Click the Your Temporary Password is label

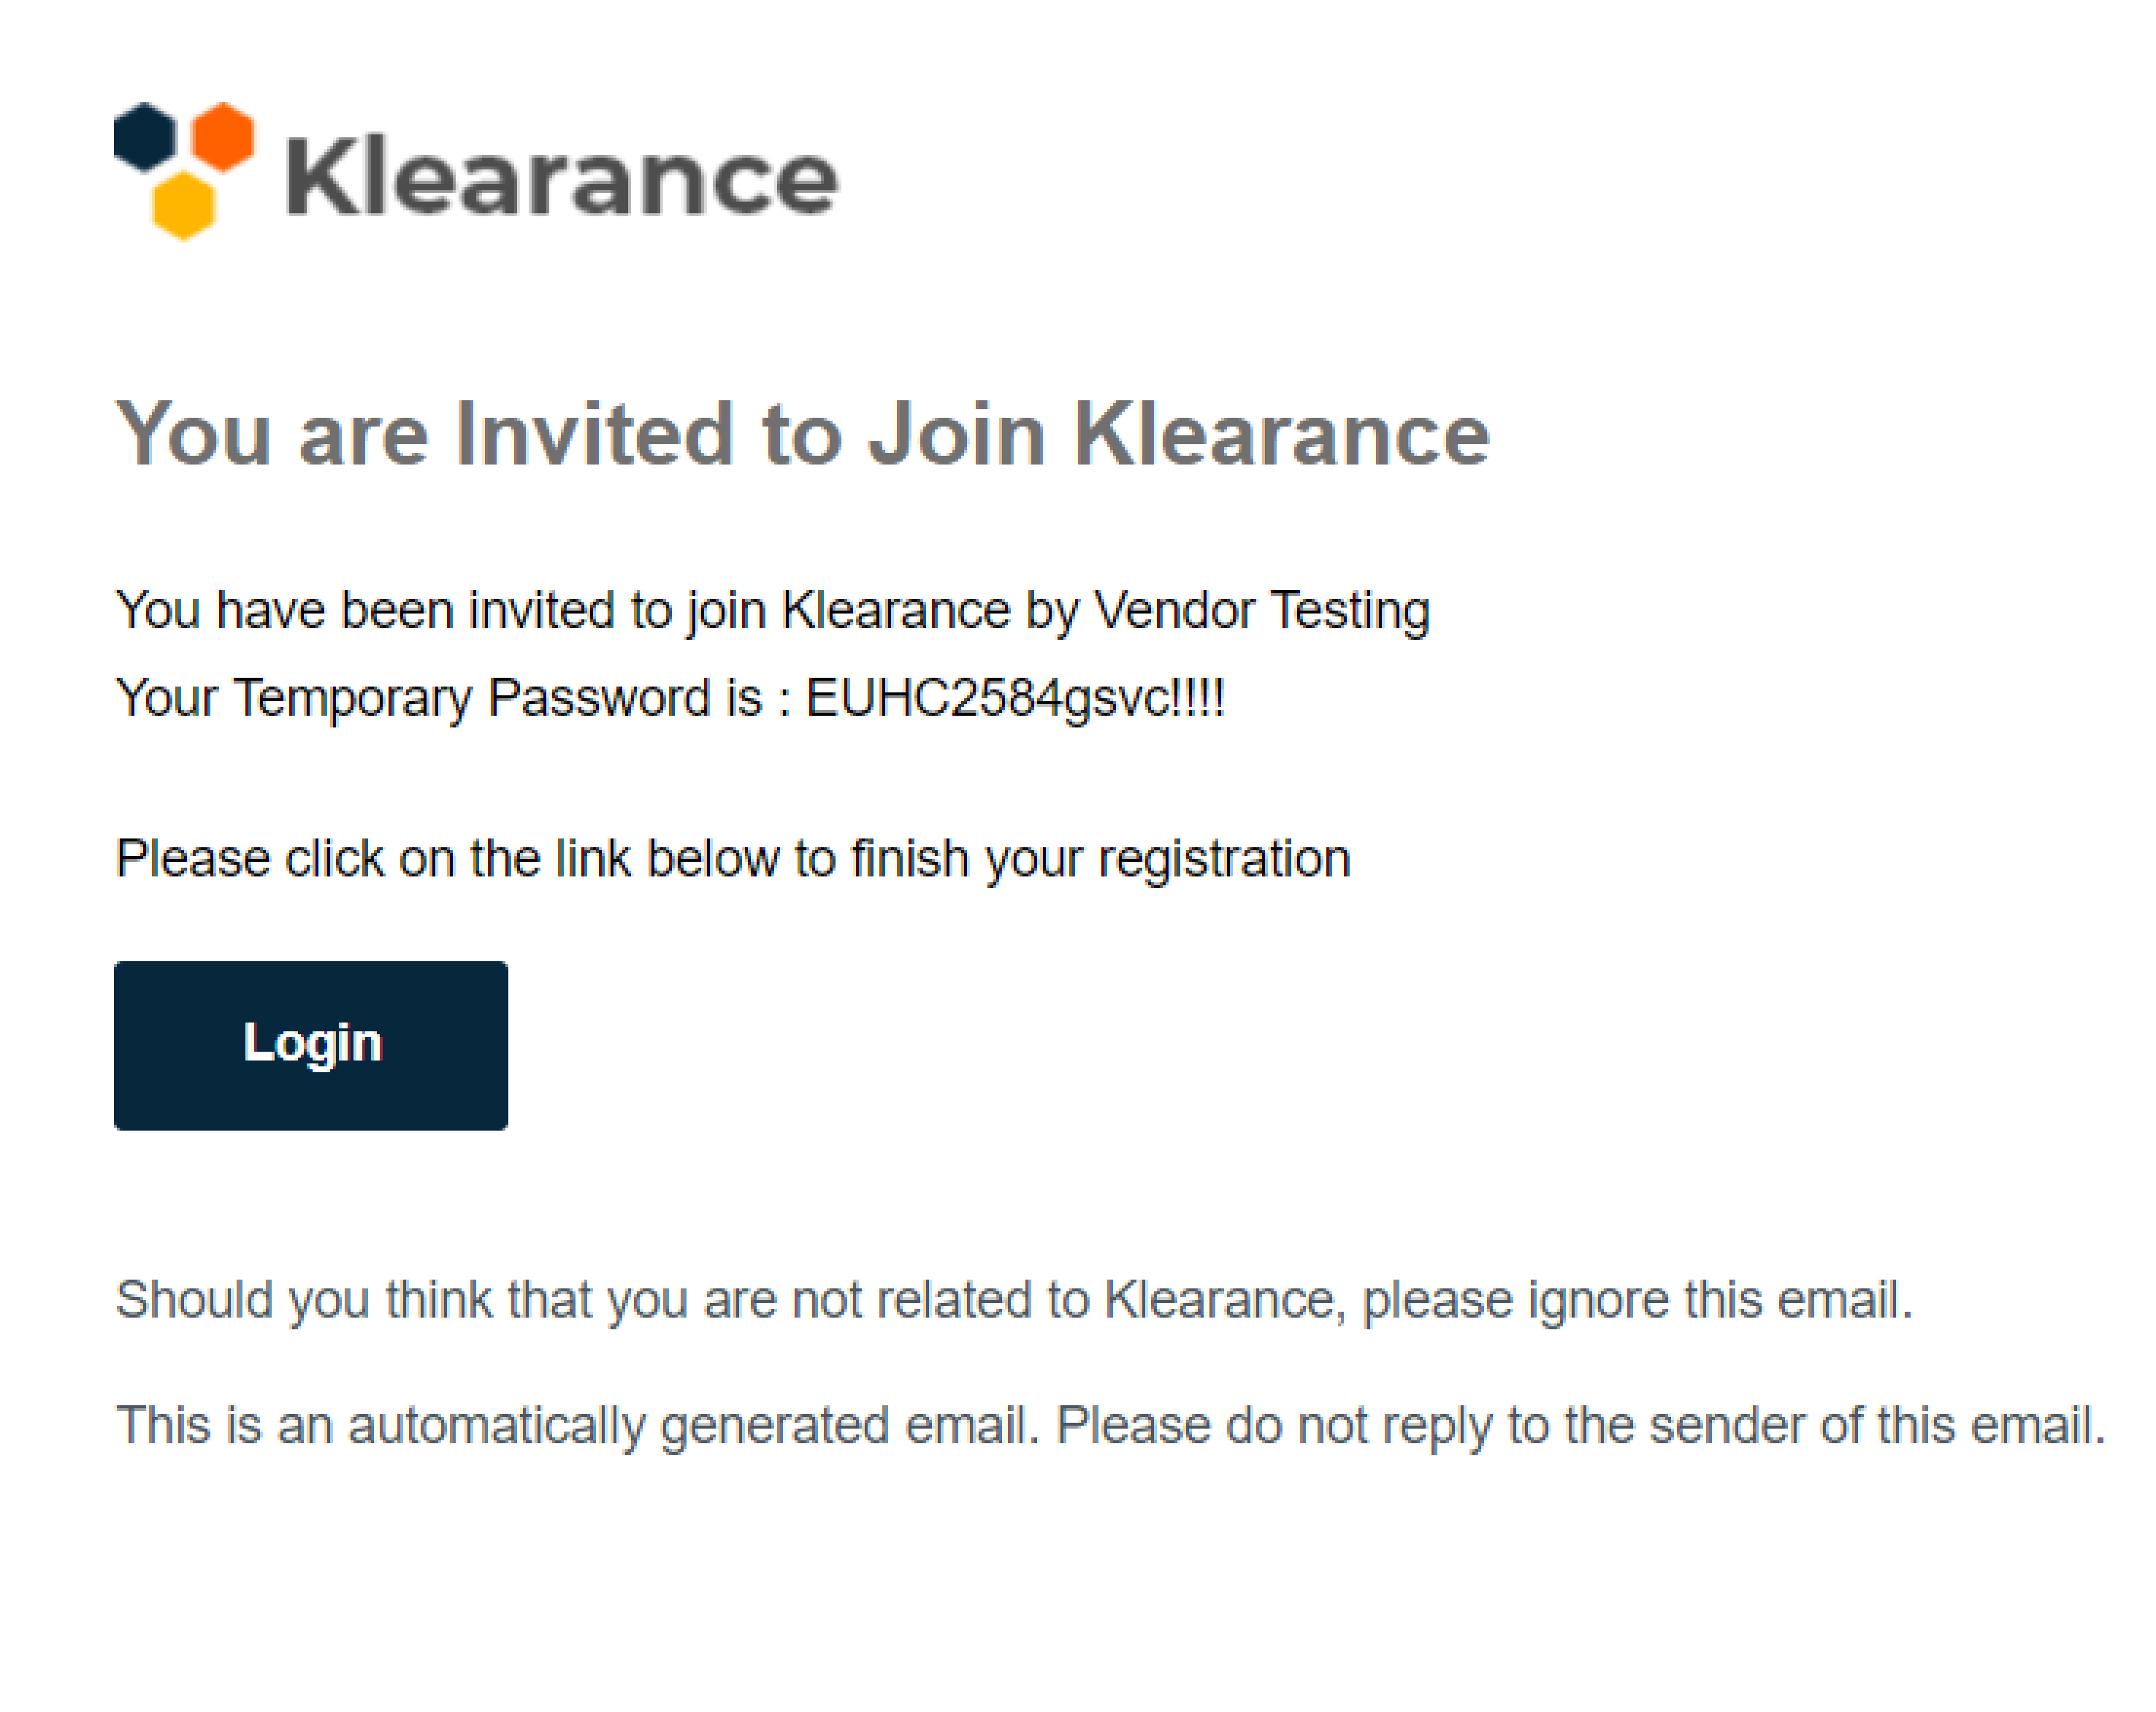coord(440,697)
